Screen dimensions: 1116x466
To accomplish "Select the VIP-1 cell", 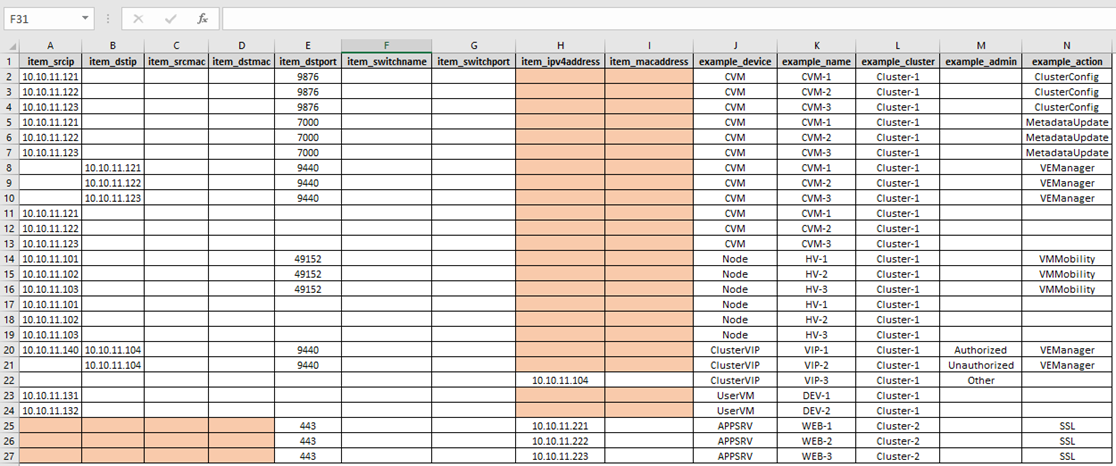I will (x=816, y=350).
